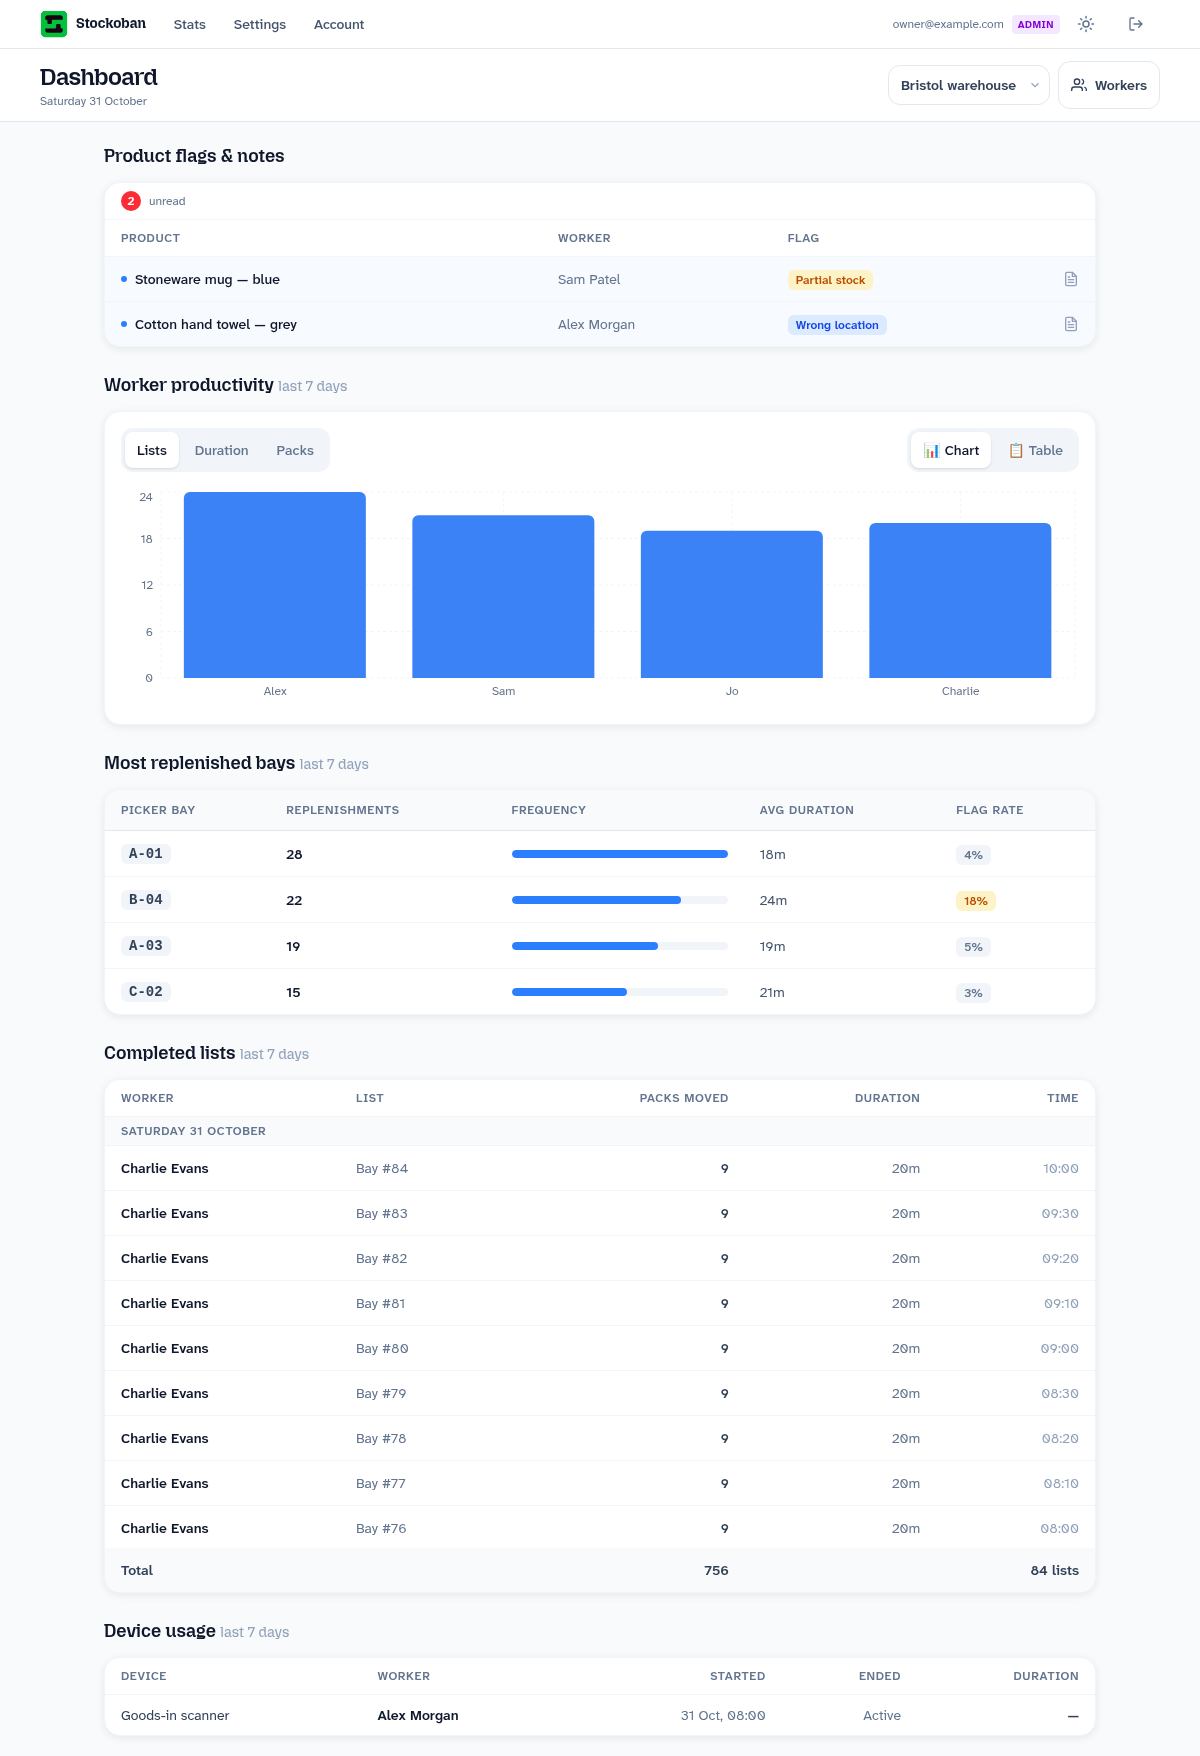Click Bay #76 list entry
The width and height of the screenshot is (1200, 1756).
(x=381, y=1528)
